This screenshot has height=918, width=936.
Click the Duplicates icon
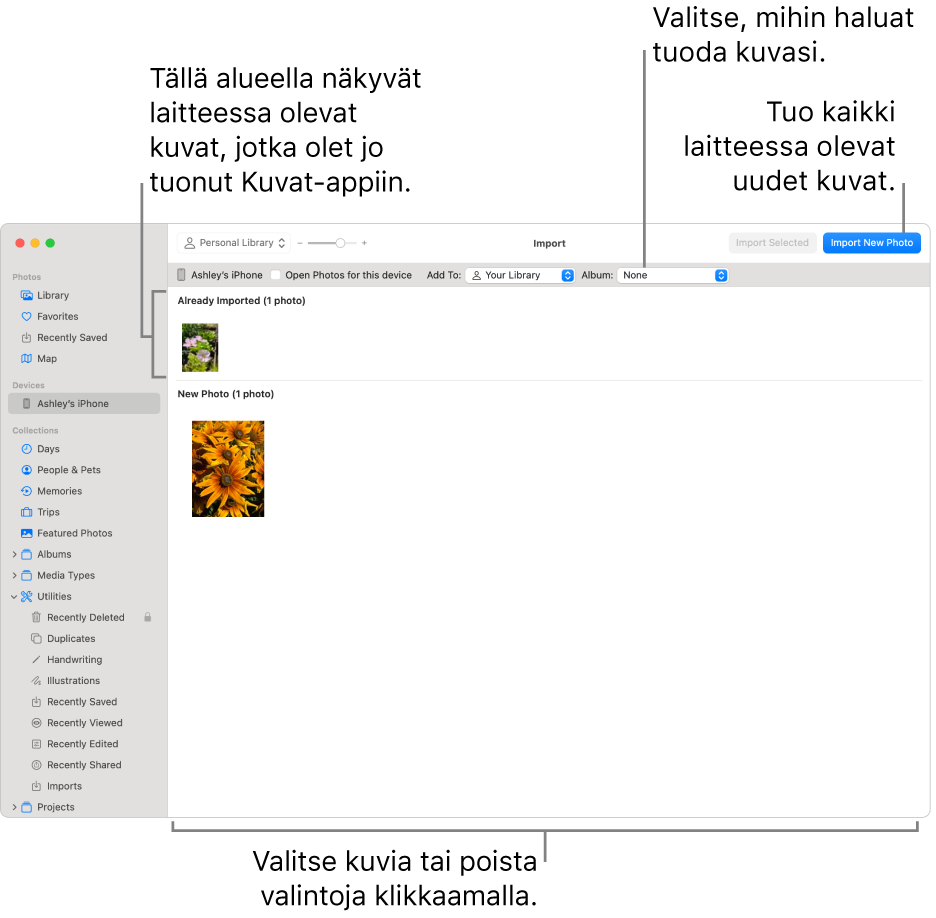(x=36, y=640)
